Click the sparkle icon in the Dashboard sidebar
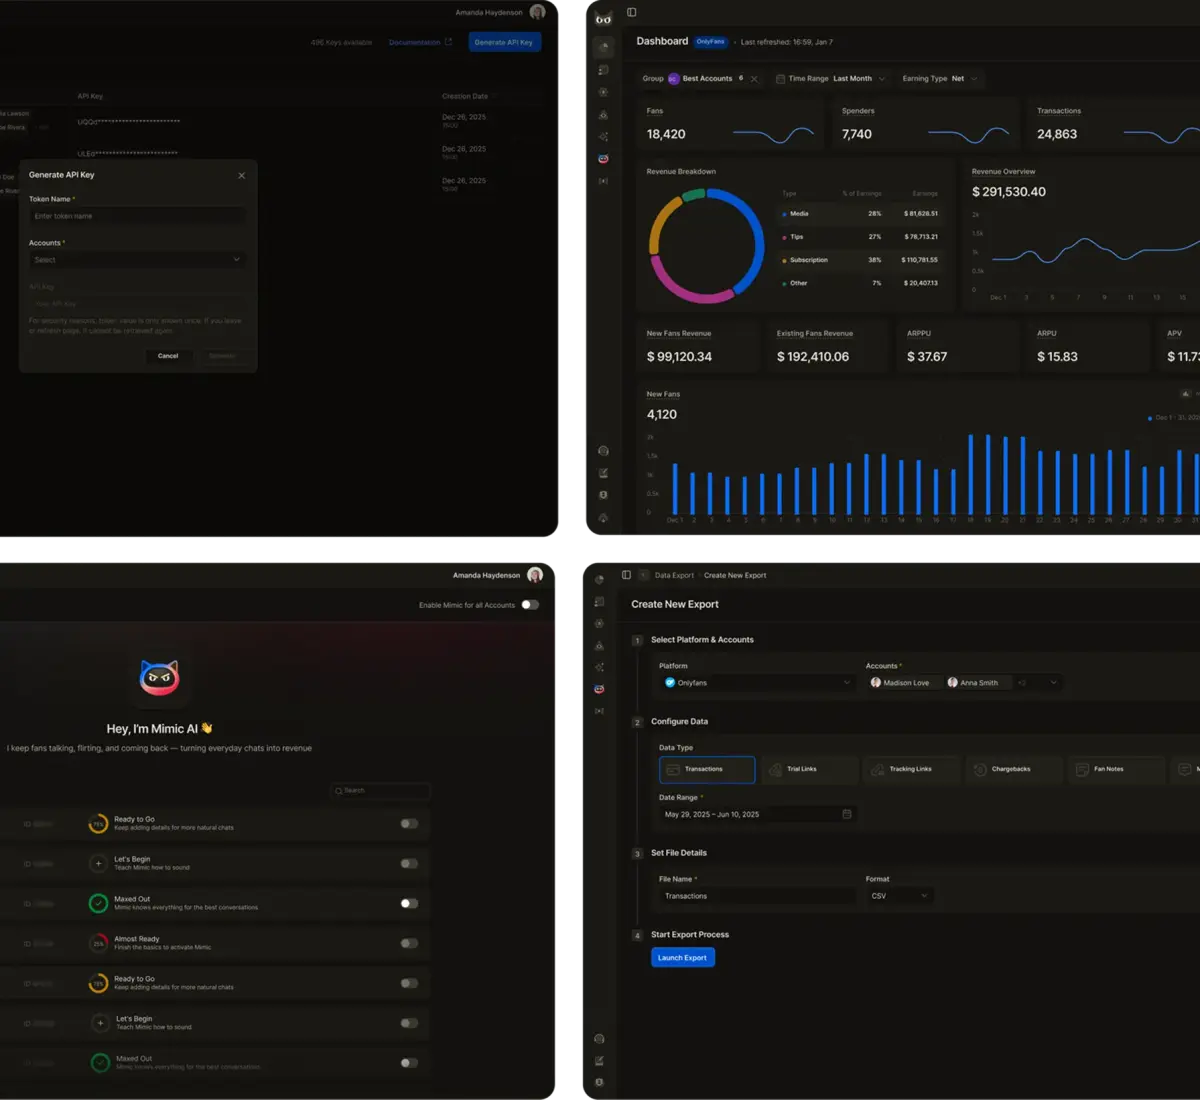The width and height of the screenshot is (1200, 1100). 603,136
